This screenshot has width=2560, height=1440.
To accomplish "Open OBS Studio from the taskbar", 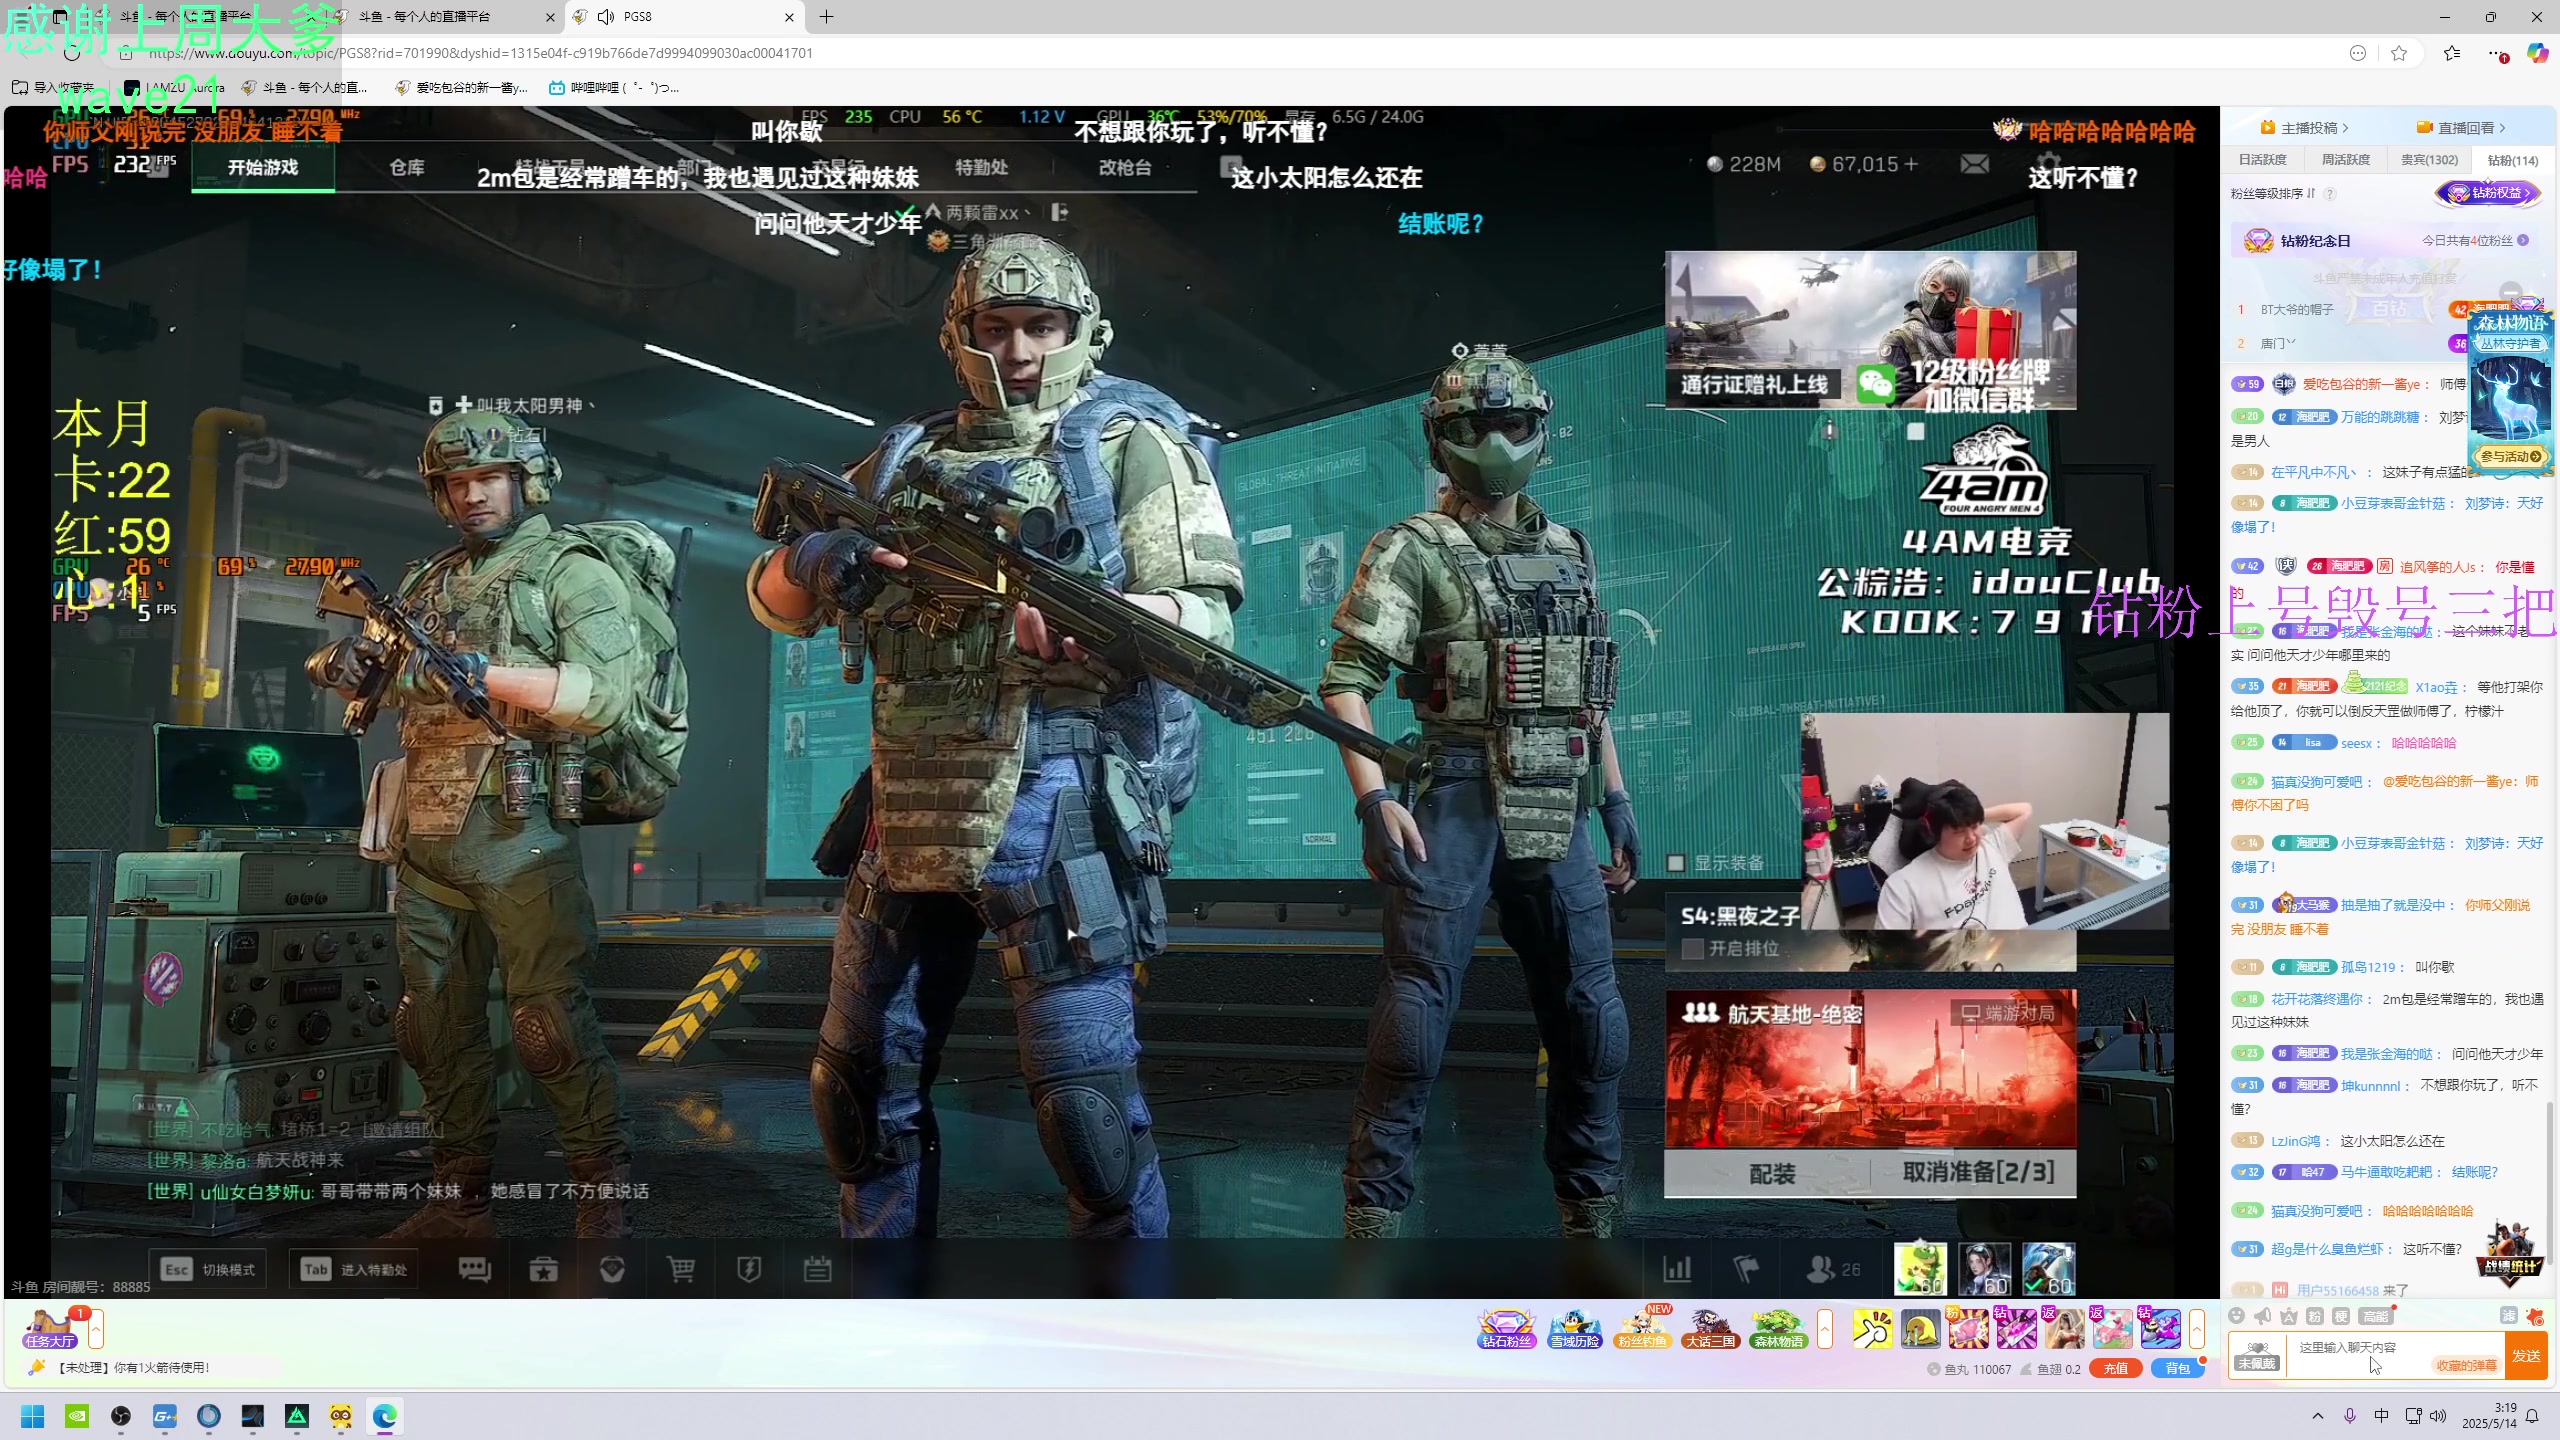I will pos(121,1416).
